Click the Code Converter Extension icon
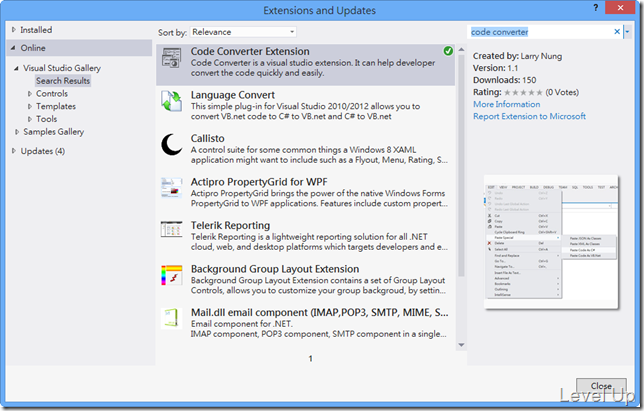Viewport: 644px width, 411px height. [x=171, y=58]
